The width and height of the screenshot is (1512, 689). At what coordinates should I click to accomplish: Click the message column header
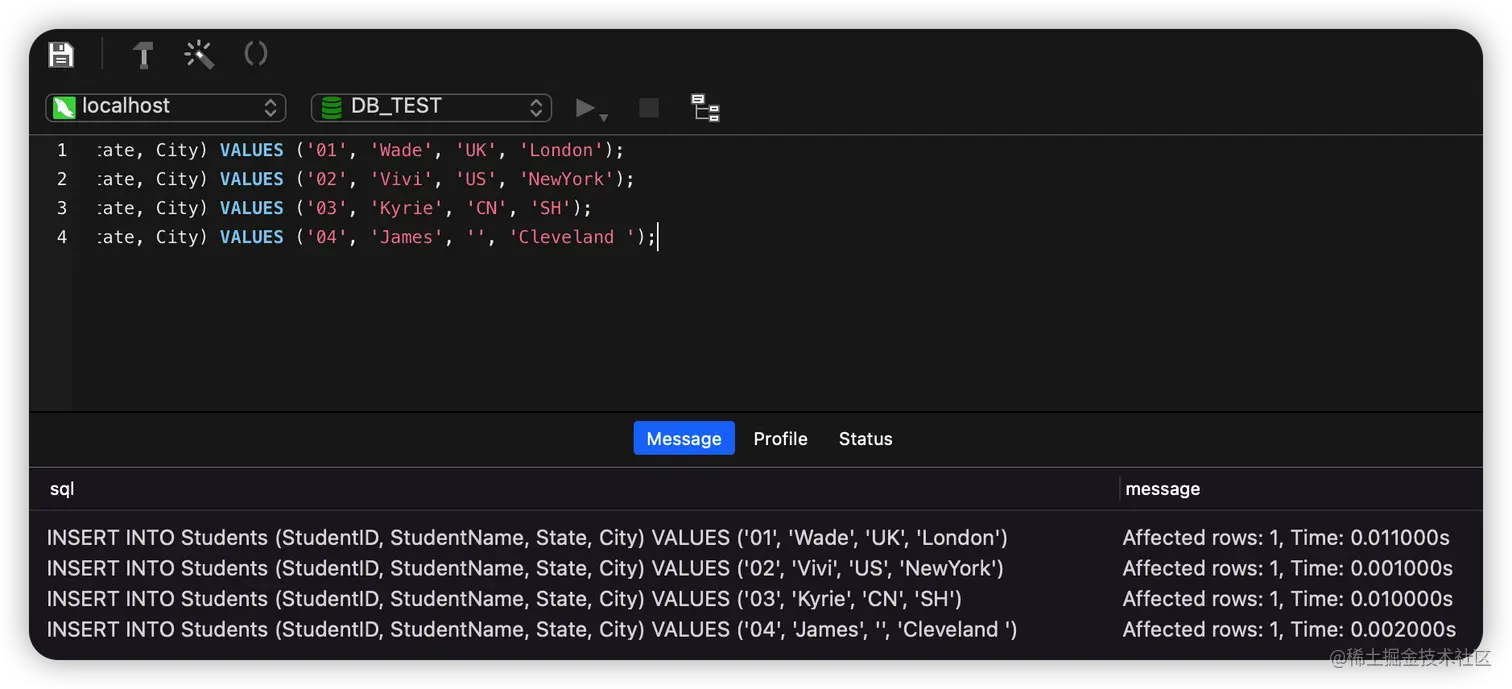point(1162,489)
